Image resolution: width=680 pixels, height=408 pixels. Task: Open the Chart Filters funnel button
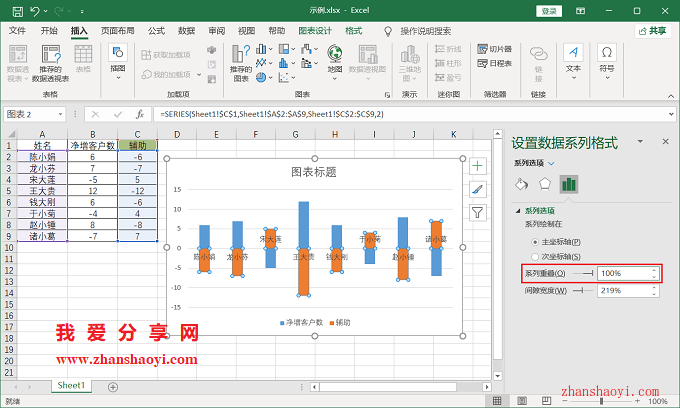[x=477, y=212]
